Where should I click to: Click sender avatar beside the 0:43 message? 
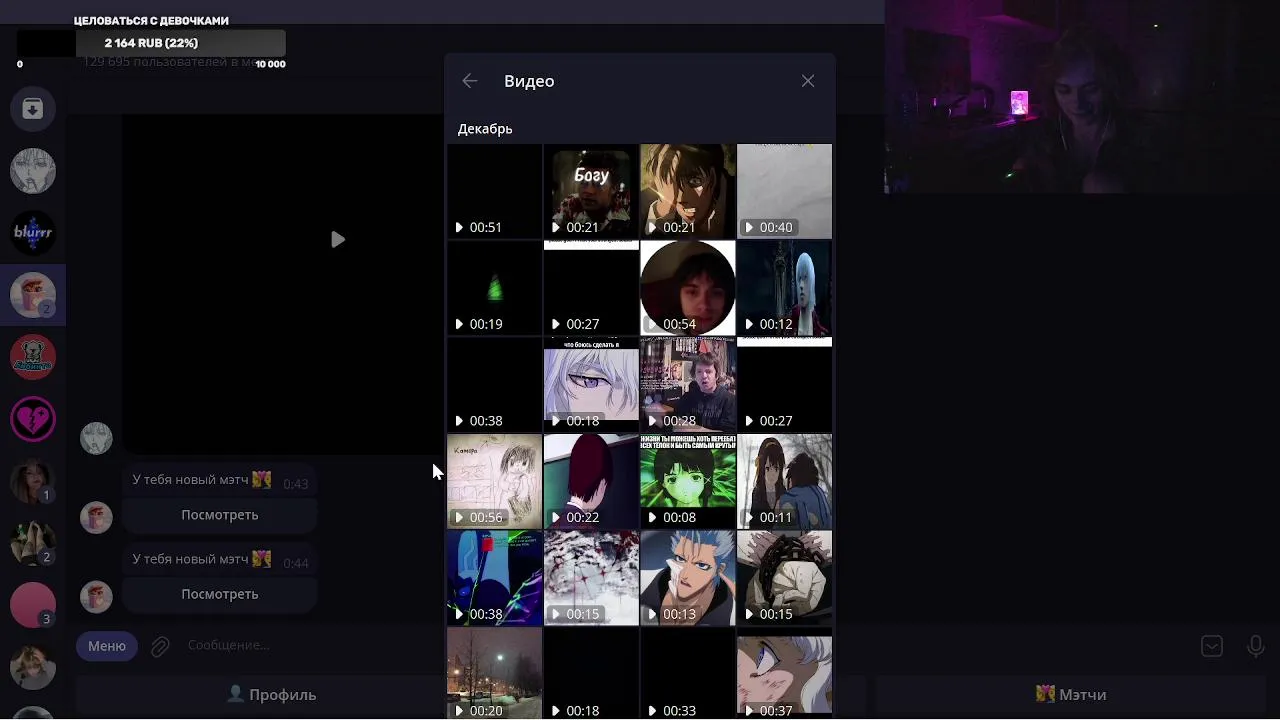point(96,517)
